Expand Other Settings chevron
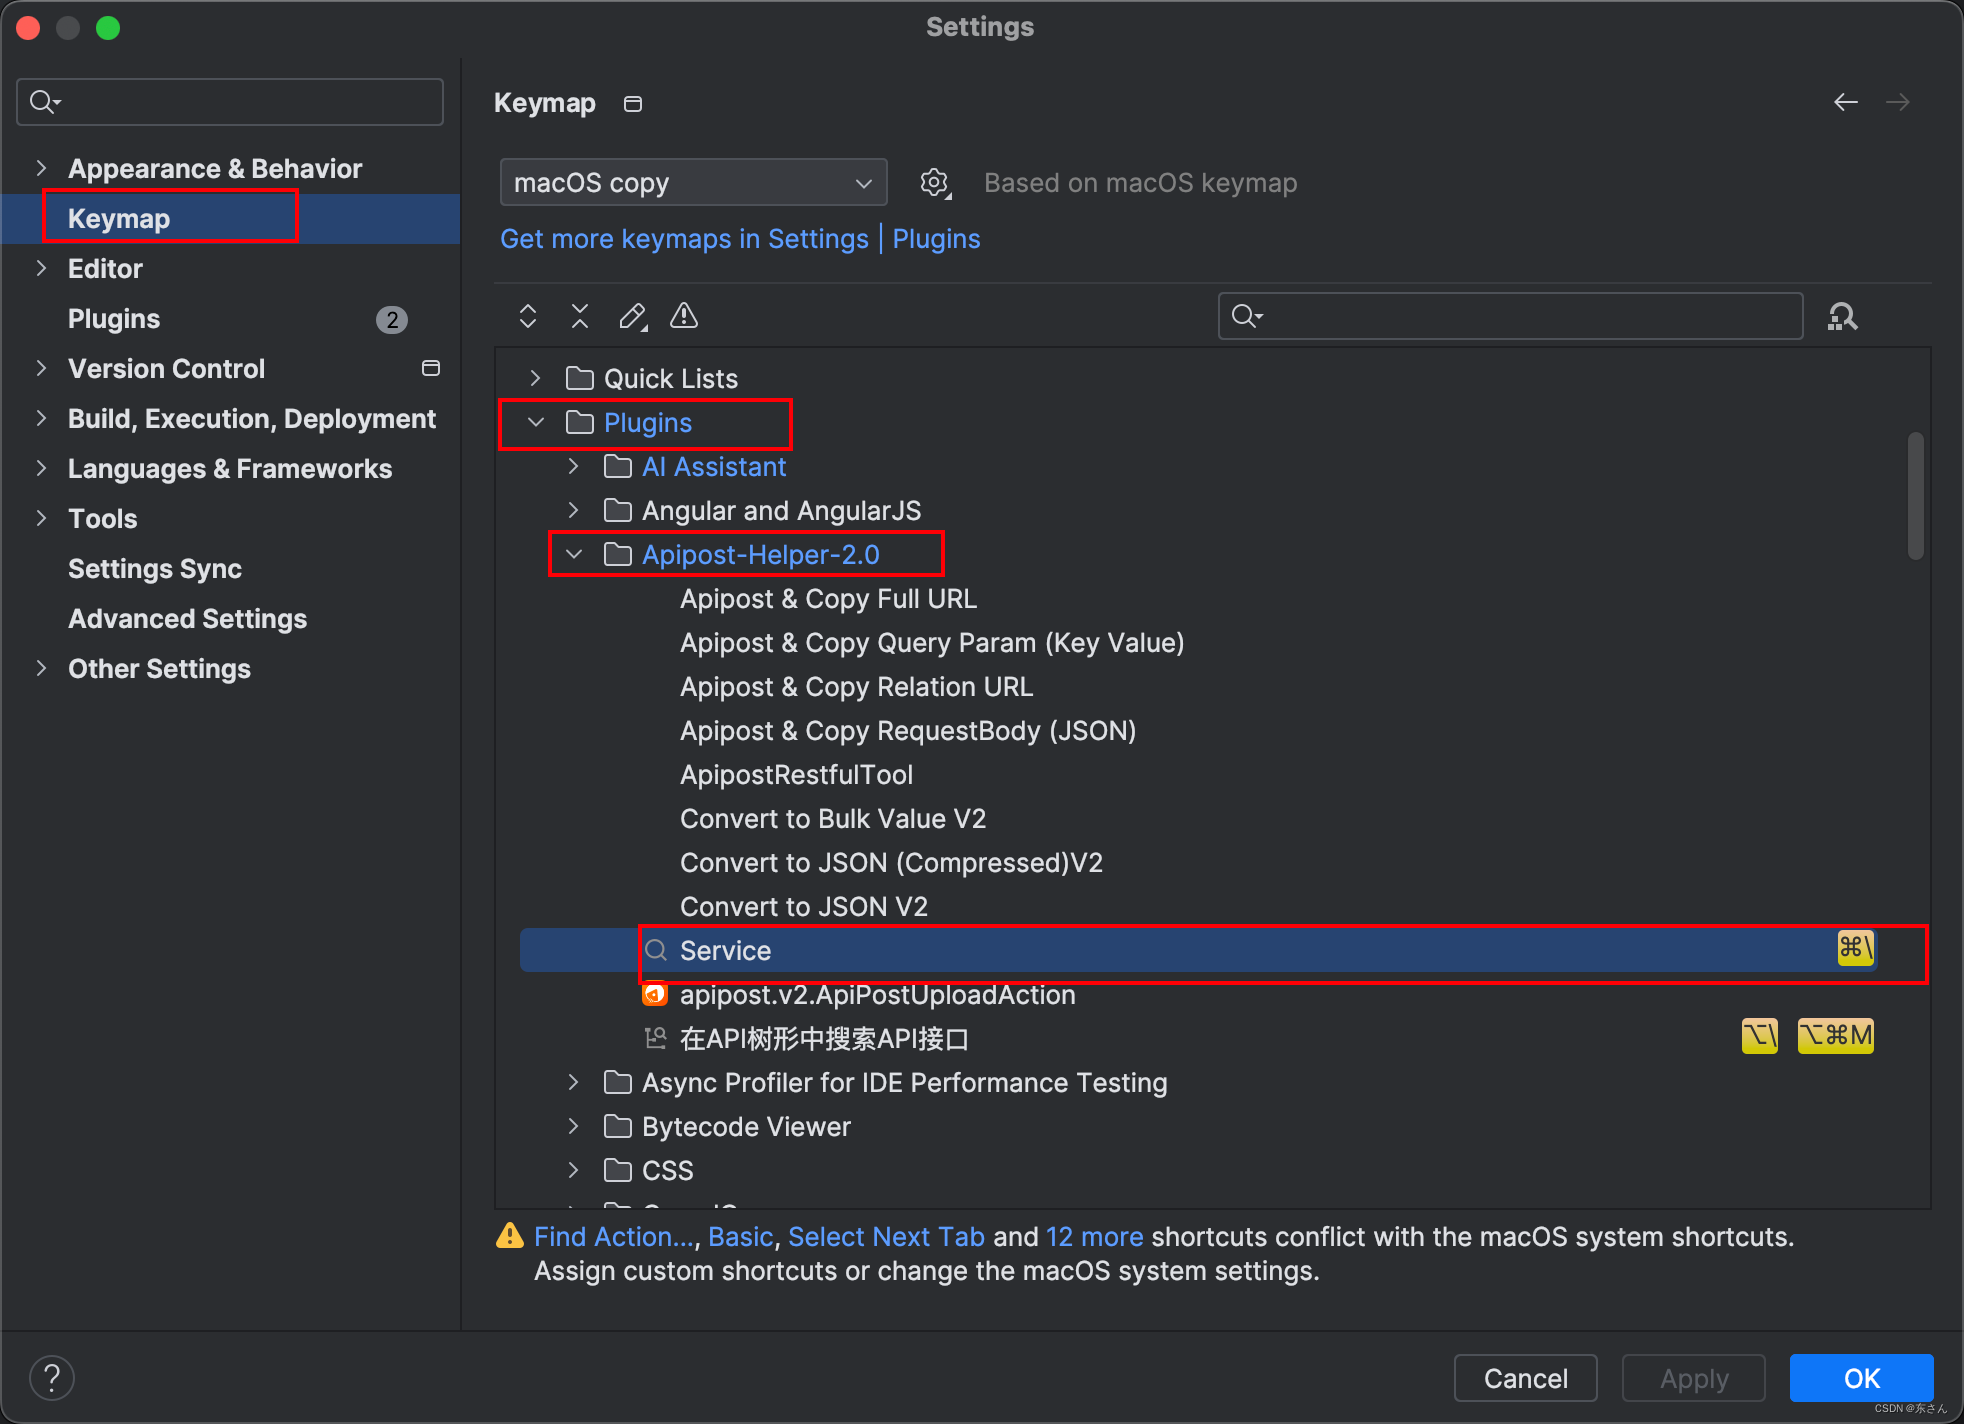Viewport: 1964px width, 1424px height. pos(41,668)
